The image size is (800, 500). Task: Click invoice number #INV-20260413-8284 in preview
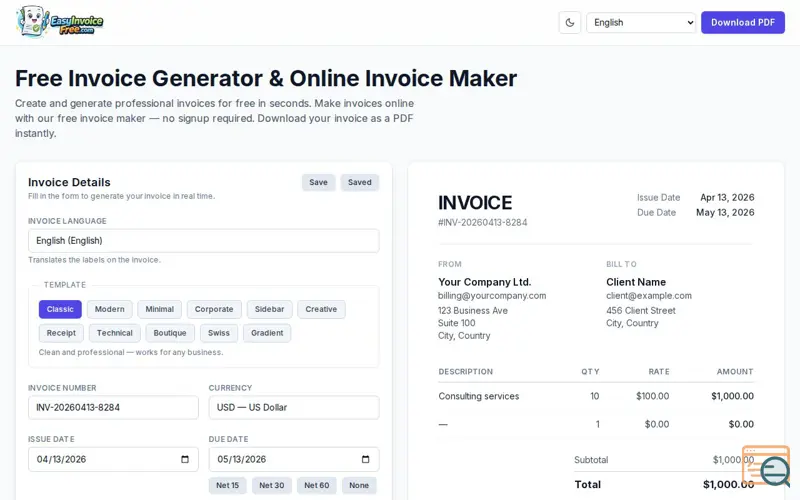[483, 222]
